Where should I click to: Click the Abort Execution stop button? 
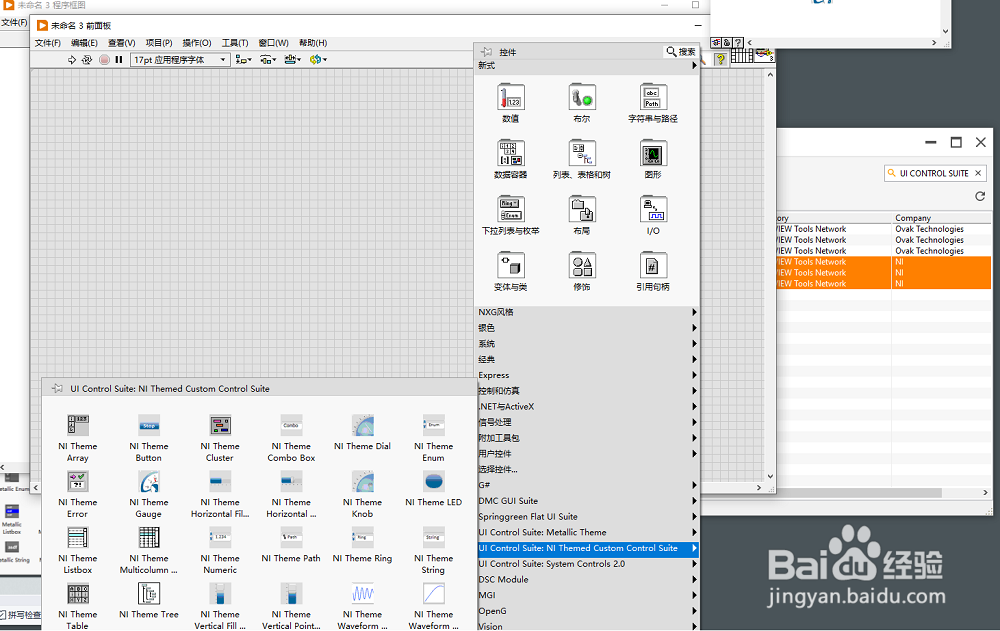pos(105,59)
